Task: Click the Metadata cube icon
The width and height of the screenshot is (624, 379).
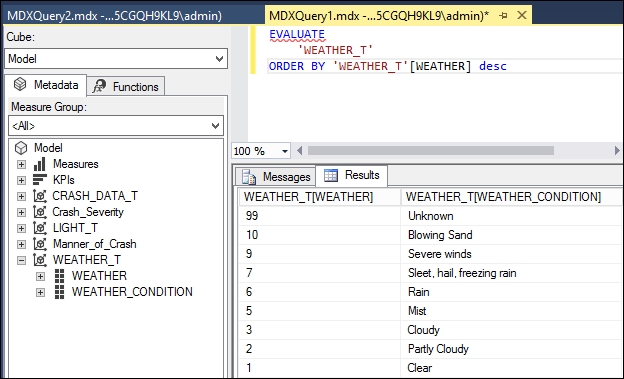Action: pyautogui.click(x=20, y=84)
